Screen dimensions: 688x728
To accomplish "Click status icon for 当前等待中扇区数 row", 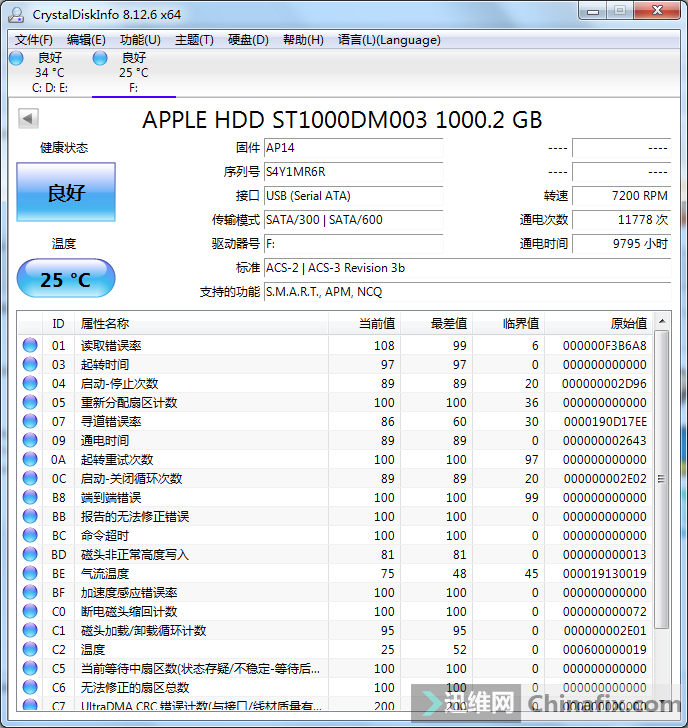I will coord(30,669).
